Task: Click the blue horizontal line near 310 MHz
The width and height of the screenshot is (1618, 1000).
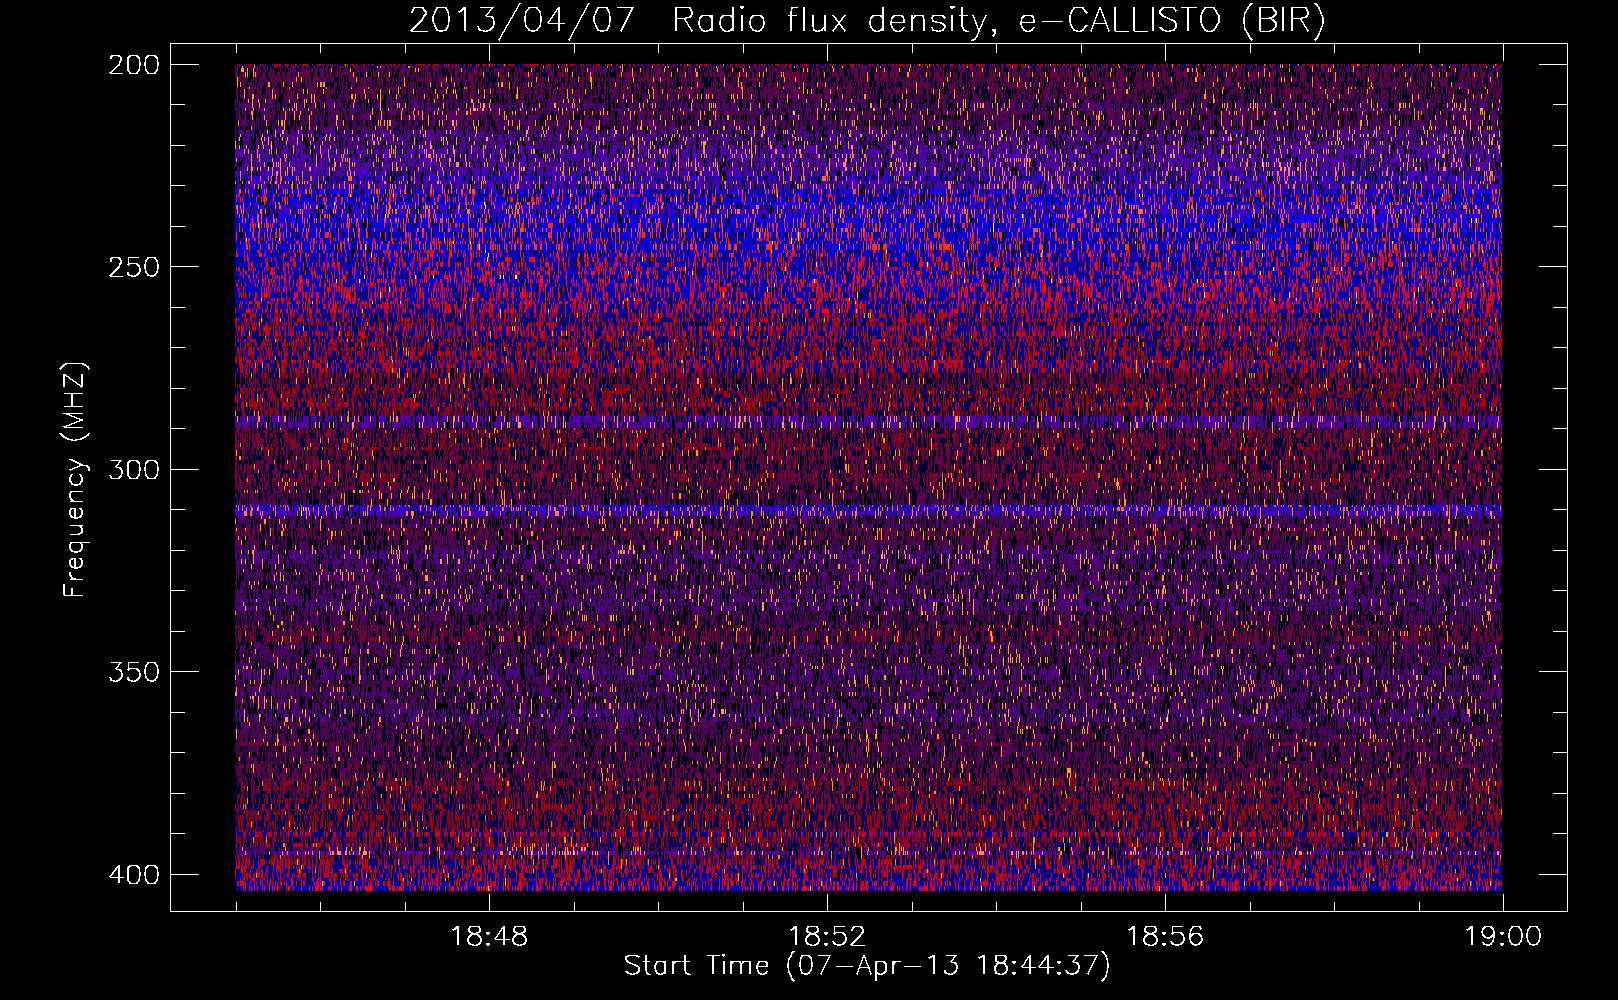Action: pyautogui.click(x=869, y=510)
